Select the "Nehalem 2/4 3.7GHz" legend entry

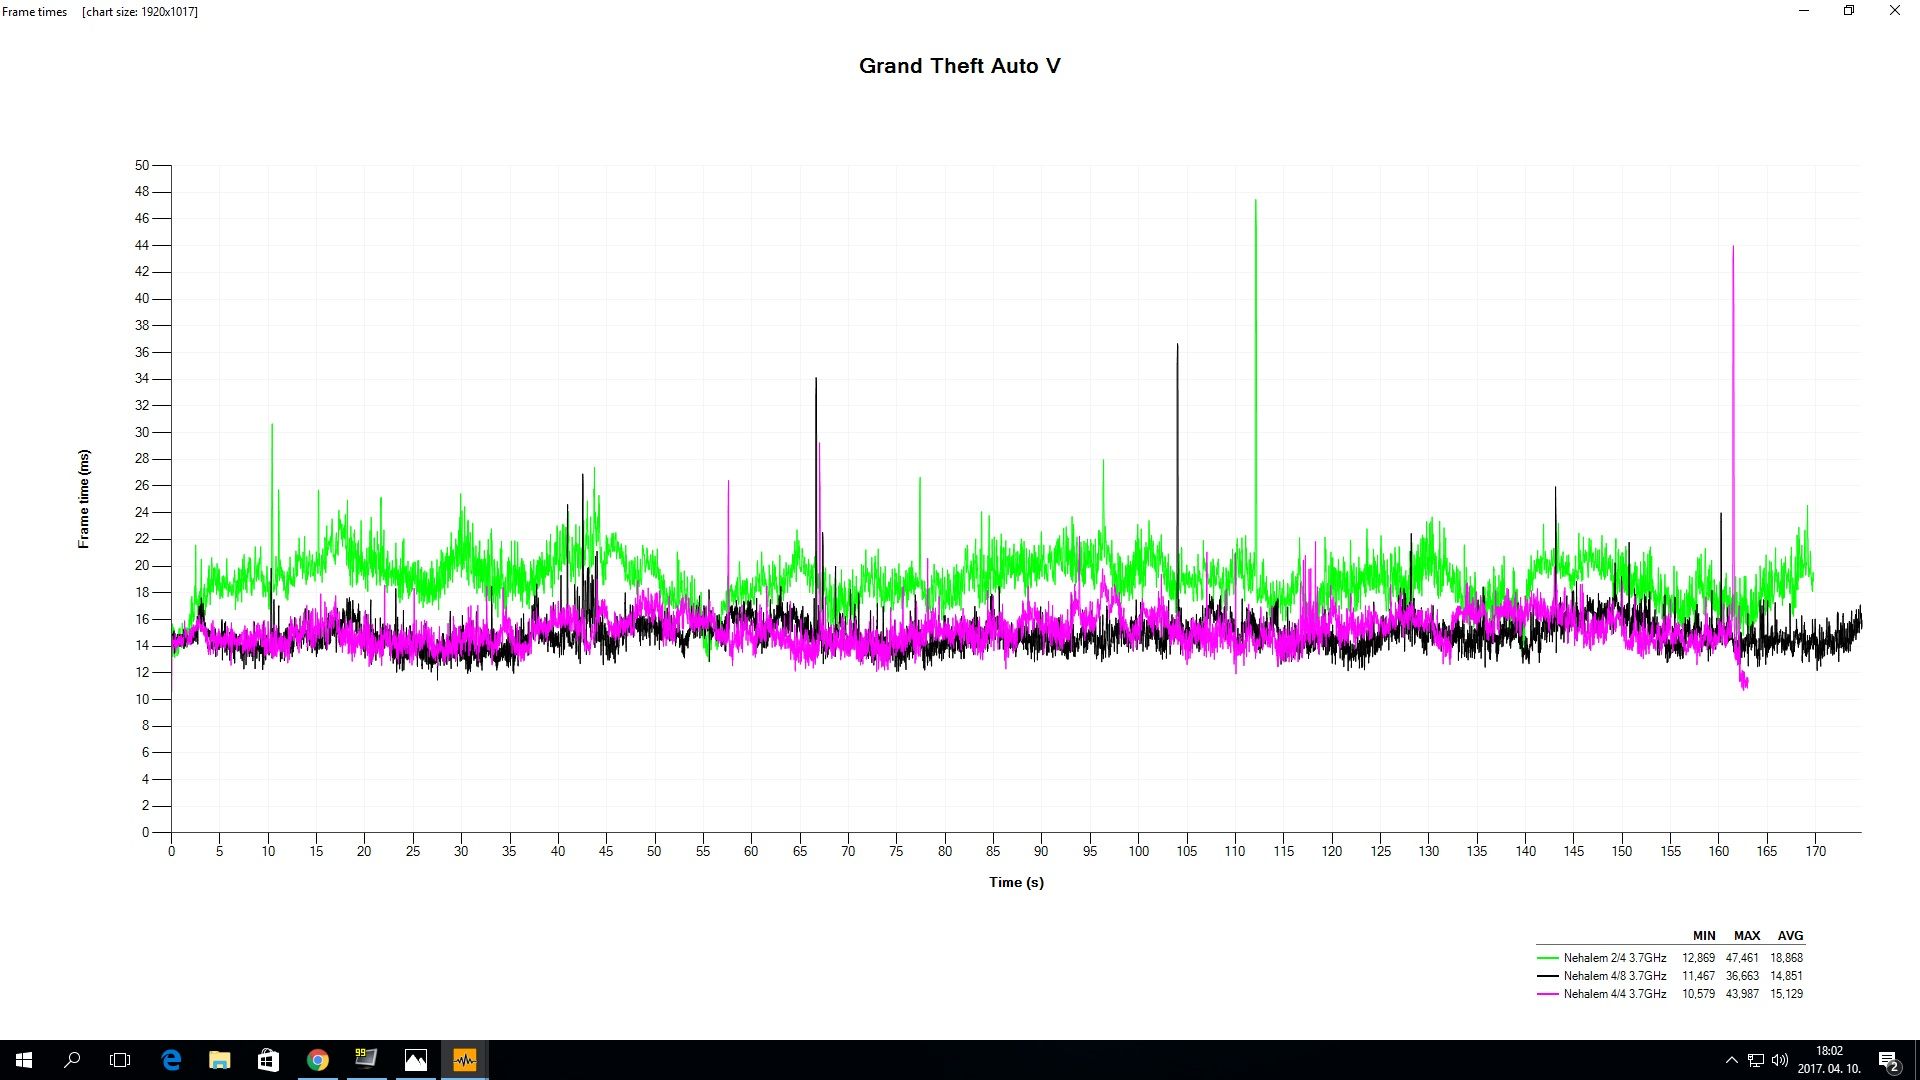(x=1615, y=958)
